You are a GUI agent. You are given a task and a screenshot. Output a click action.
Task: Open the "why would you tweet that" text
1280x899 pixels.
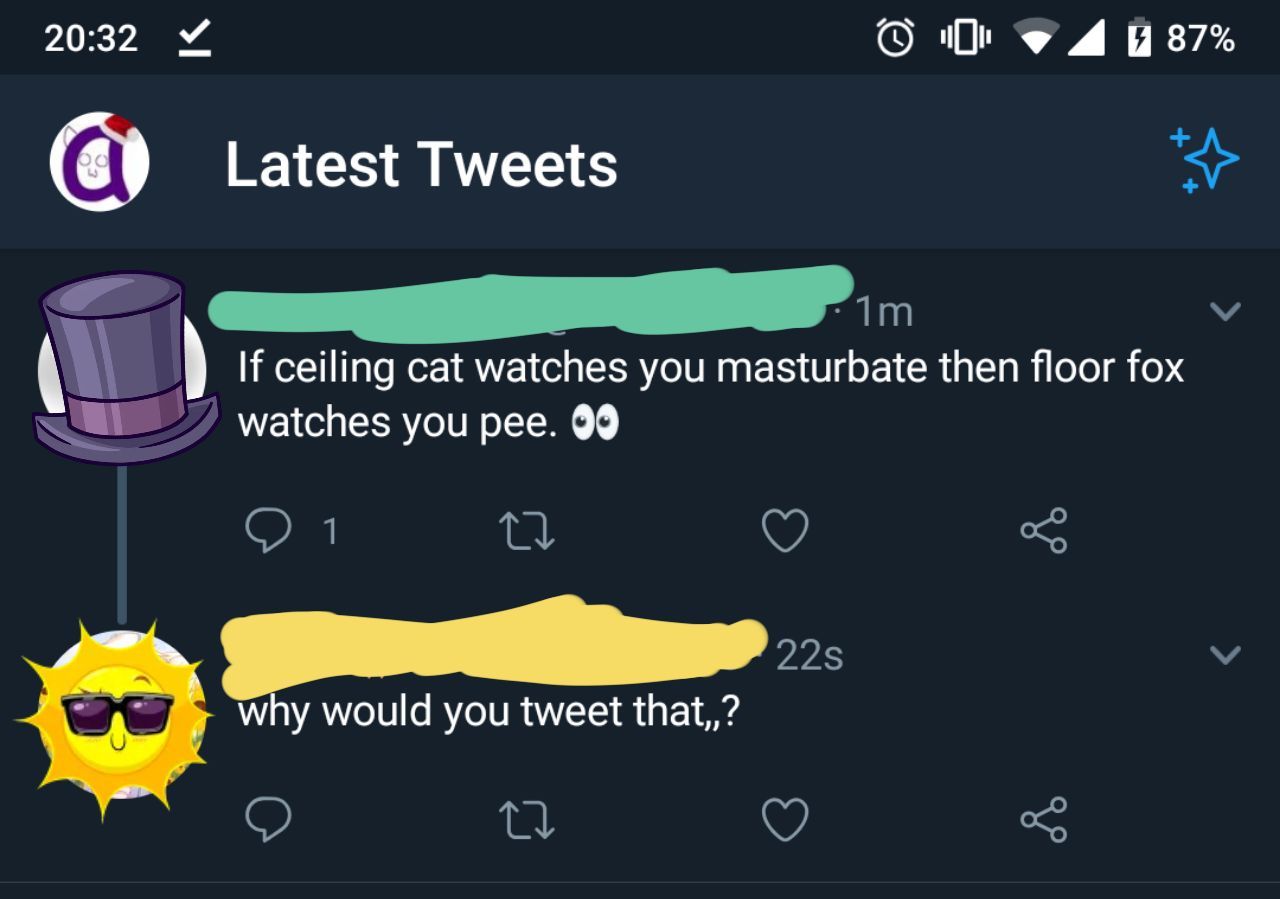pyautogui.click(x=488, y=712)
